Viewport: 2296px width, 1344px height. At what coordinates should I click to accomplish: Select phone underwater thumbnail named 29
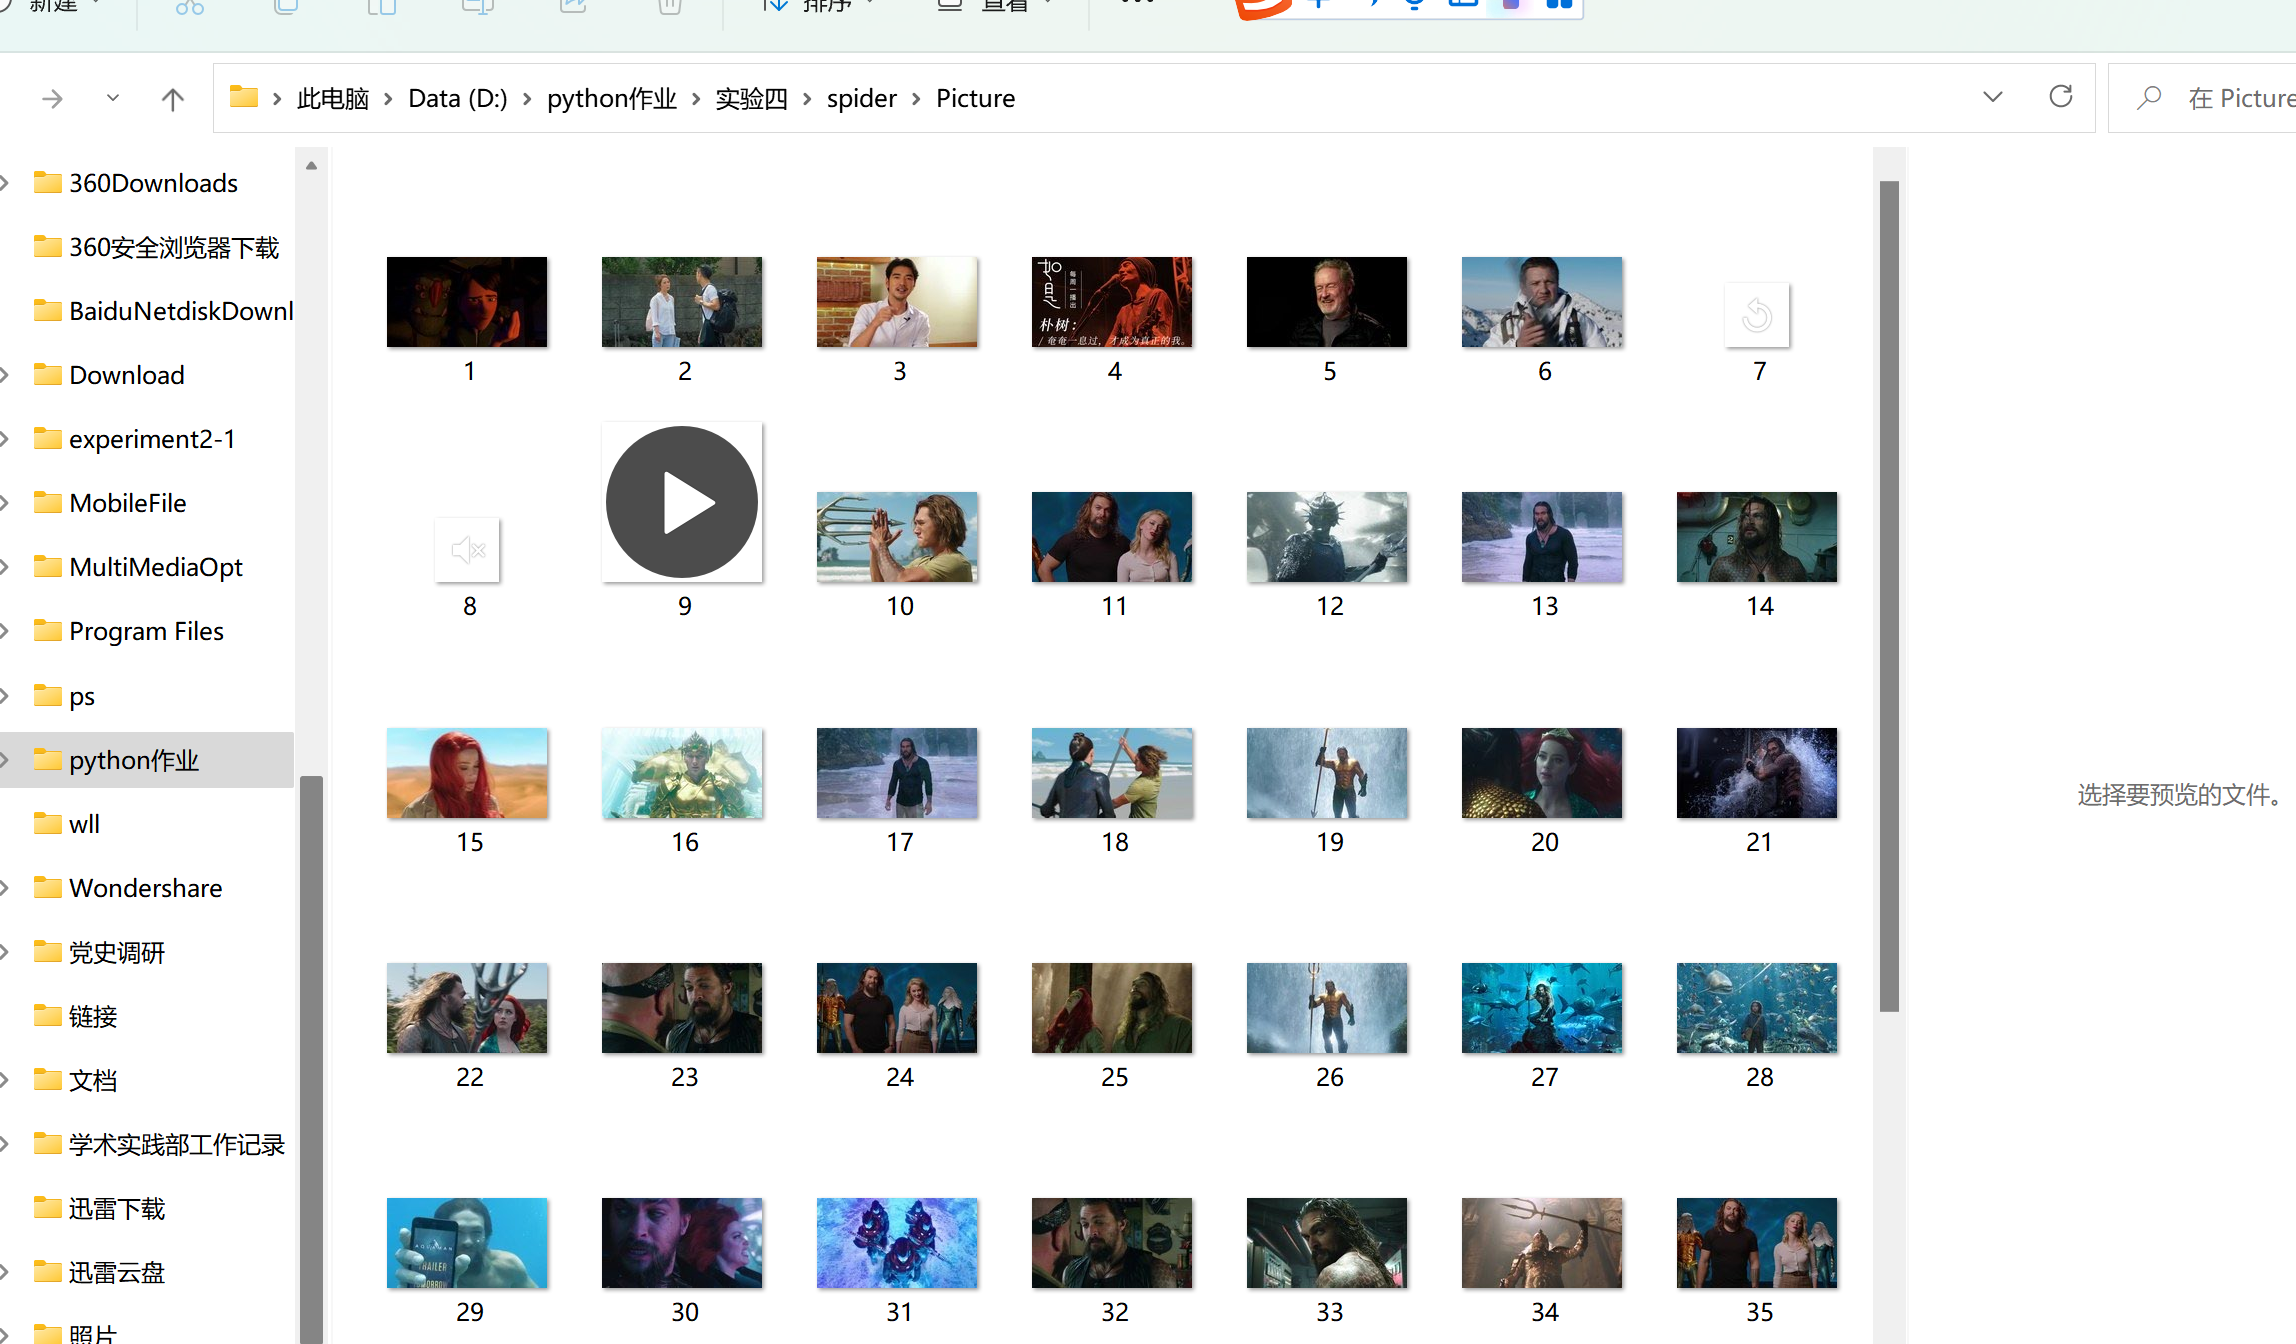tap(467, 1243)
